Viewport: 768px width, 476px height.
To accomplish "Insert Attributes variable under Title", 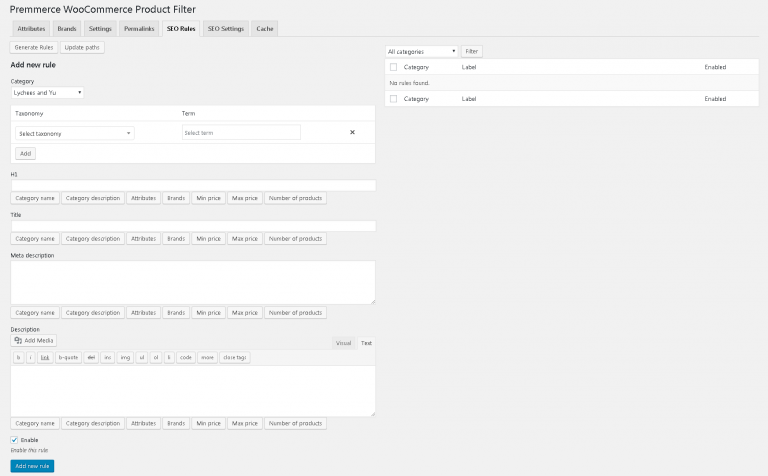I will [x=144, y=239].
